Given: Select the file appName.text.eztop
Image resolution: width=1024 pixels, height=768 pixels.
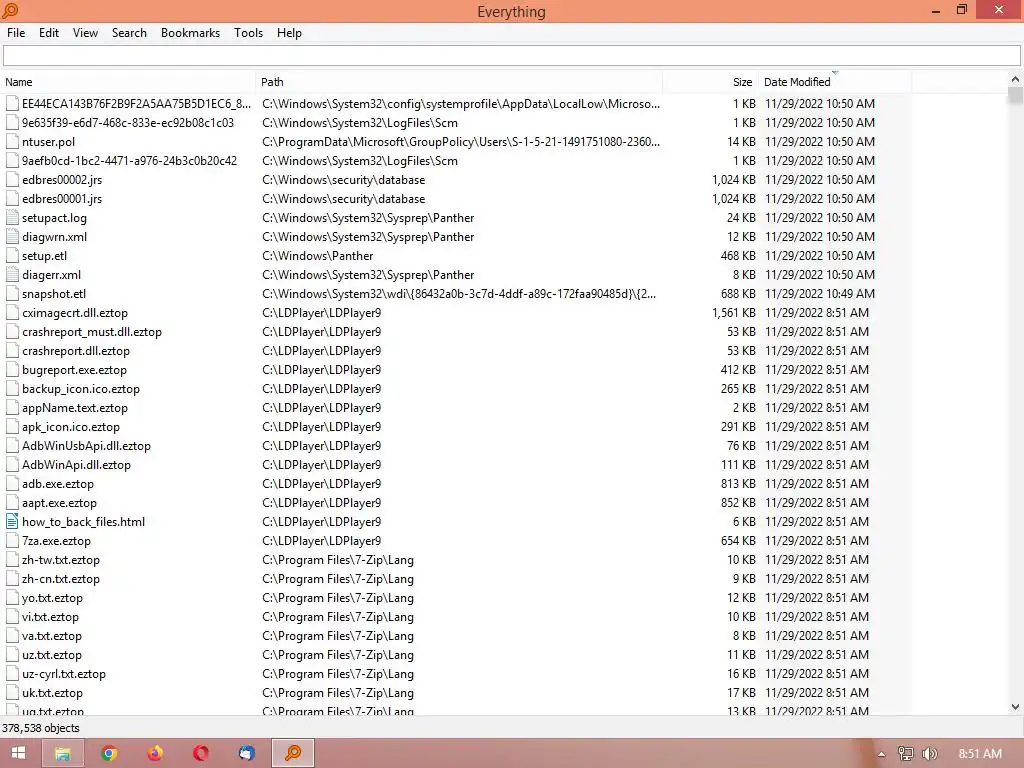Looking at the screenshot, I should pos(75,408).
